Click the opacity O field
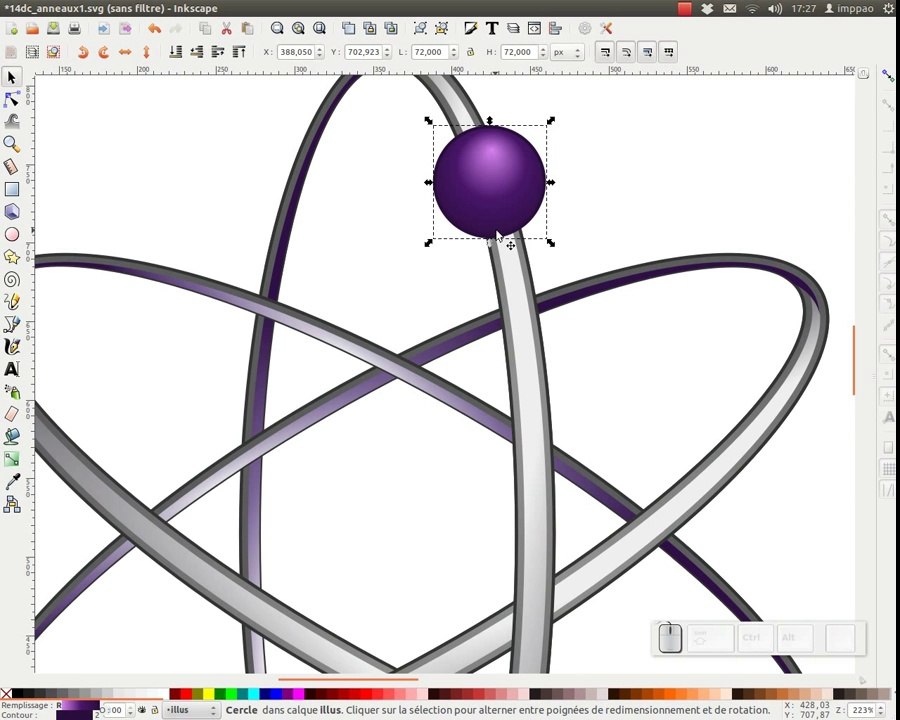The height and width of the screenshot is (720, 900). click(115, 710)
